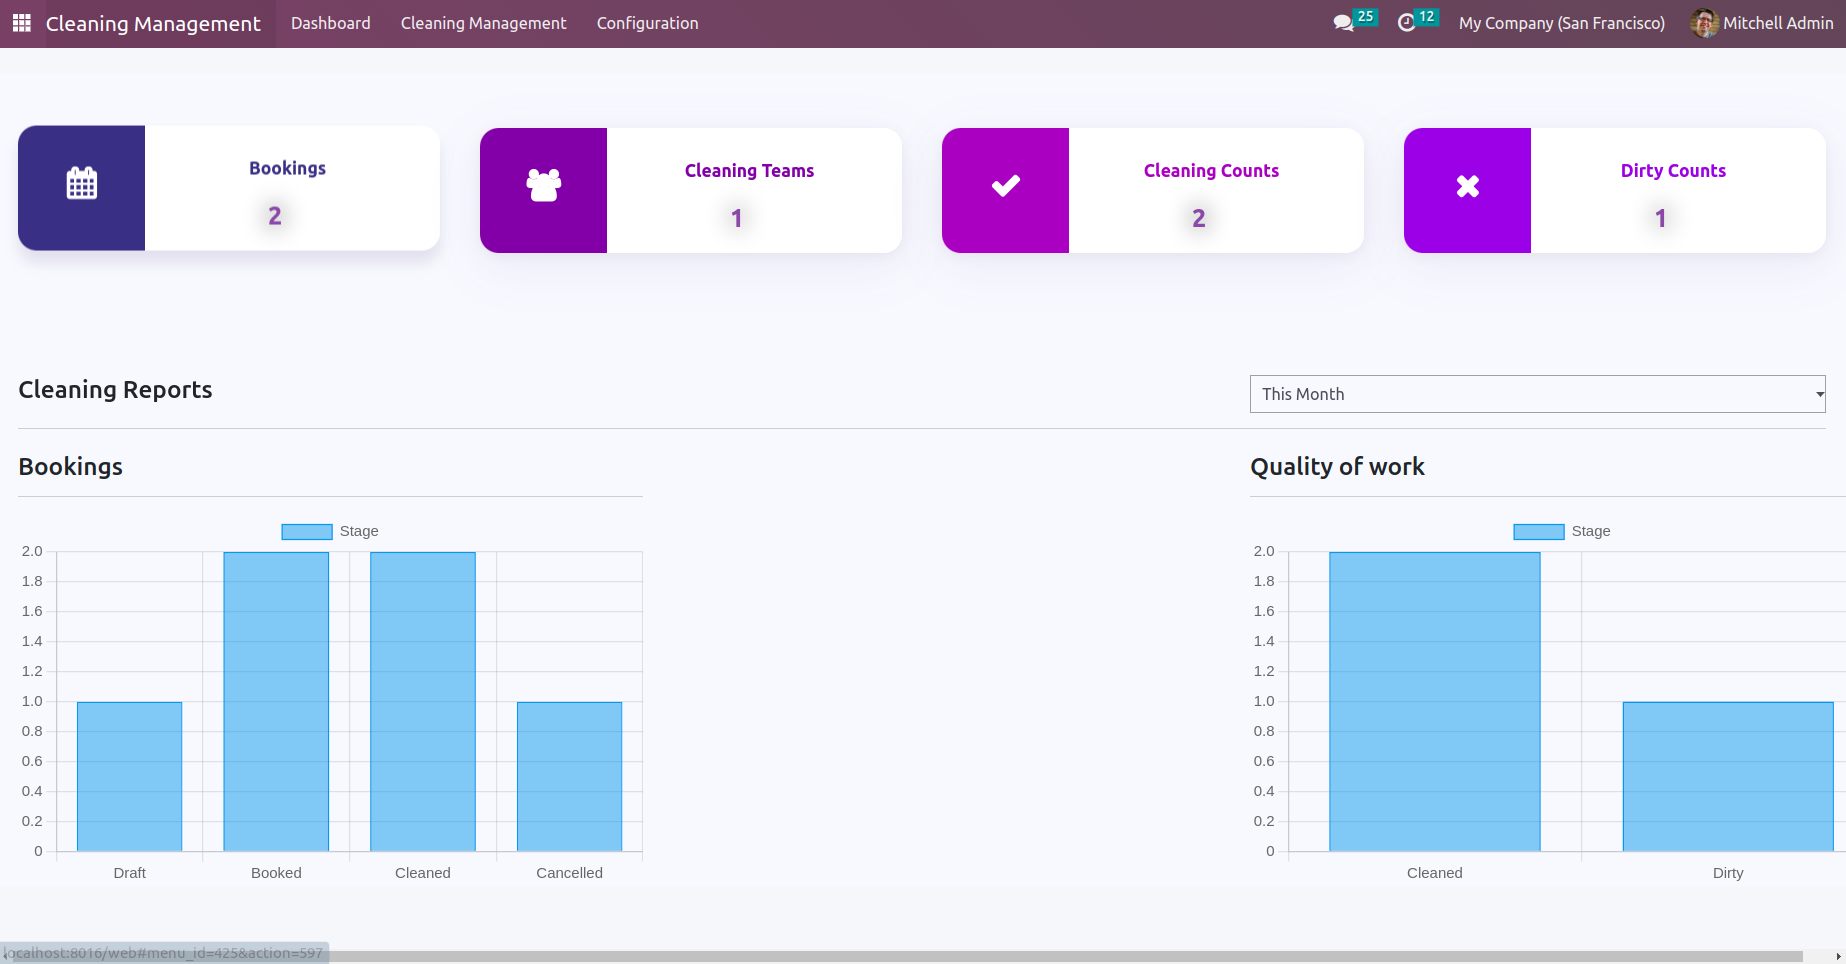Open the Dirty Counts card title
Image resolution: width=1846 pixels, height=964 pixels.
click(1674, 171)
